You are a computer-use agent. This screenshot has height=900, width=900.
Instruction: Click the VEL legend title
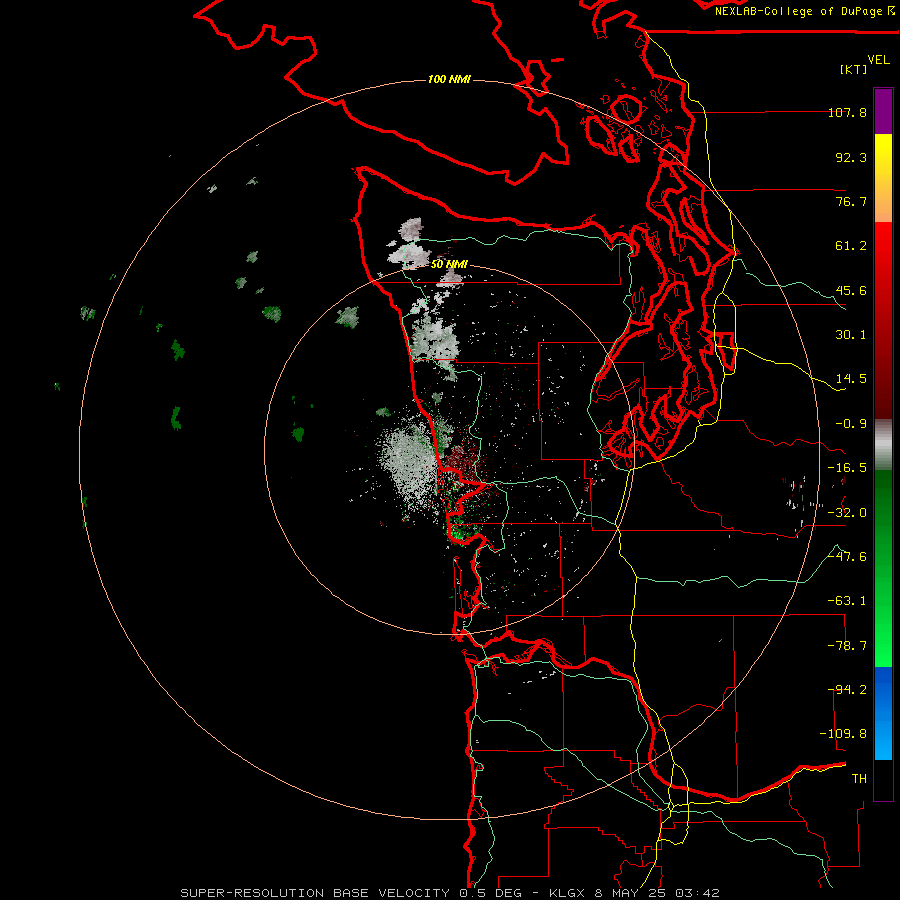coord(878,60)
